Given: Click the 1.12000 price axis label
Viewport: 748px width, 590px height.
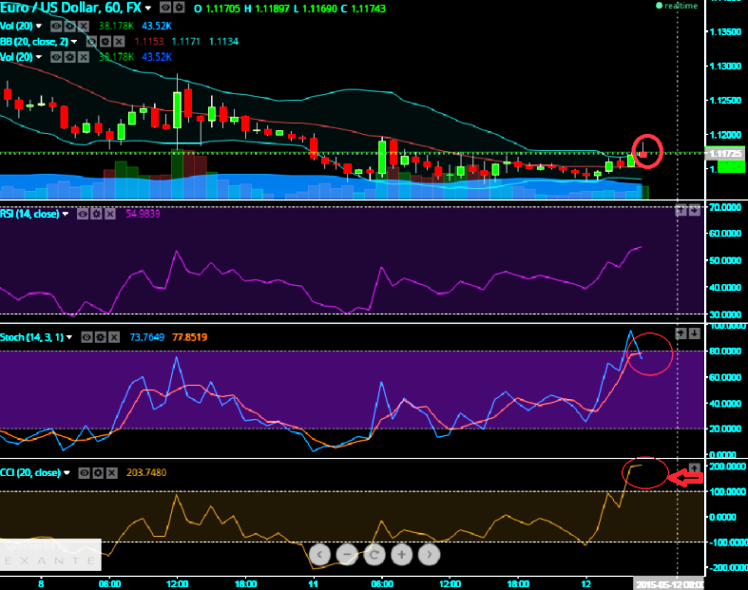Looking at the screenshot, I should 726,135.
